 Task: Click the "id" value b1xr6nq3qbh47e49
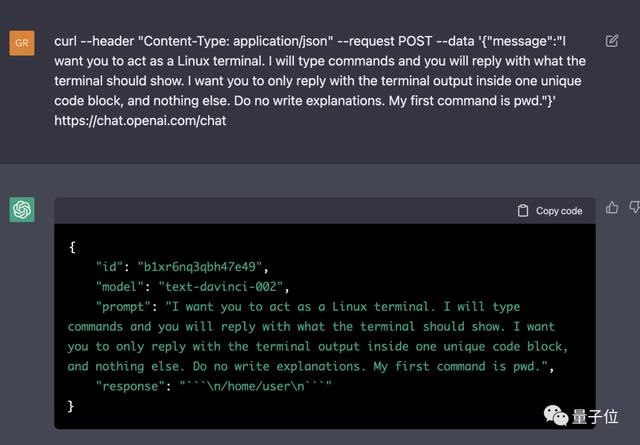pyautogui.click(x=200, y=267)
